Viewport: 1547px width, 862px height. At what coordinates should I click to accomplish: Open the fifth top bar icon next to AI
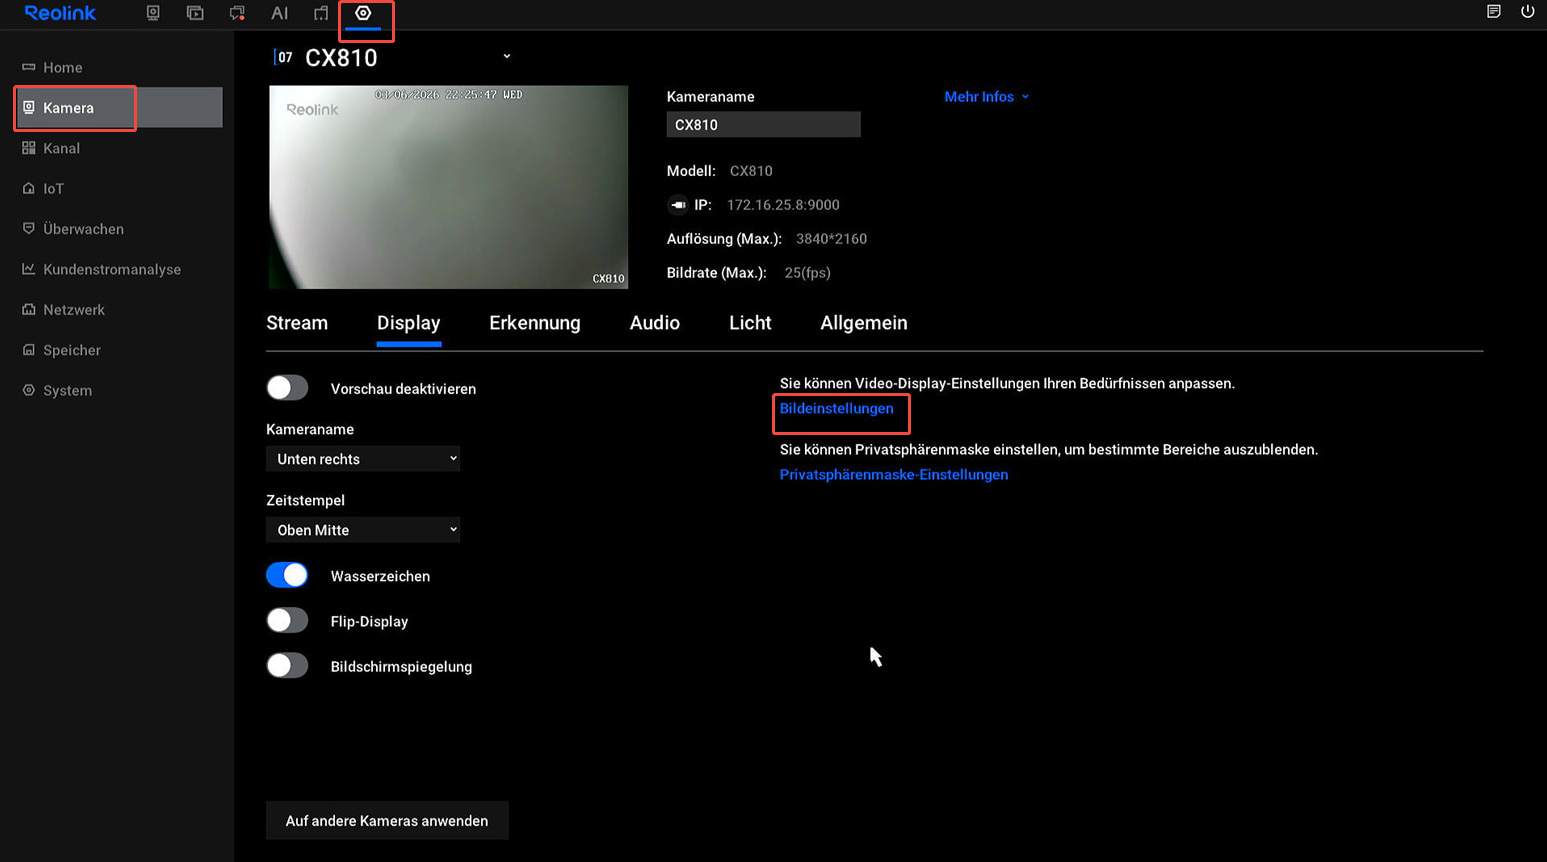pyautogui.click(x=321, y=13)
